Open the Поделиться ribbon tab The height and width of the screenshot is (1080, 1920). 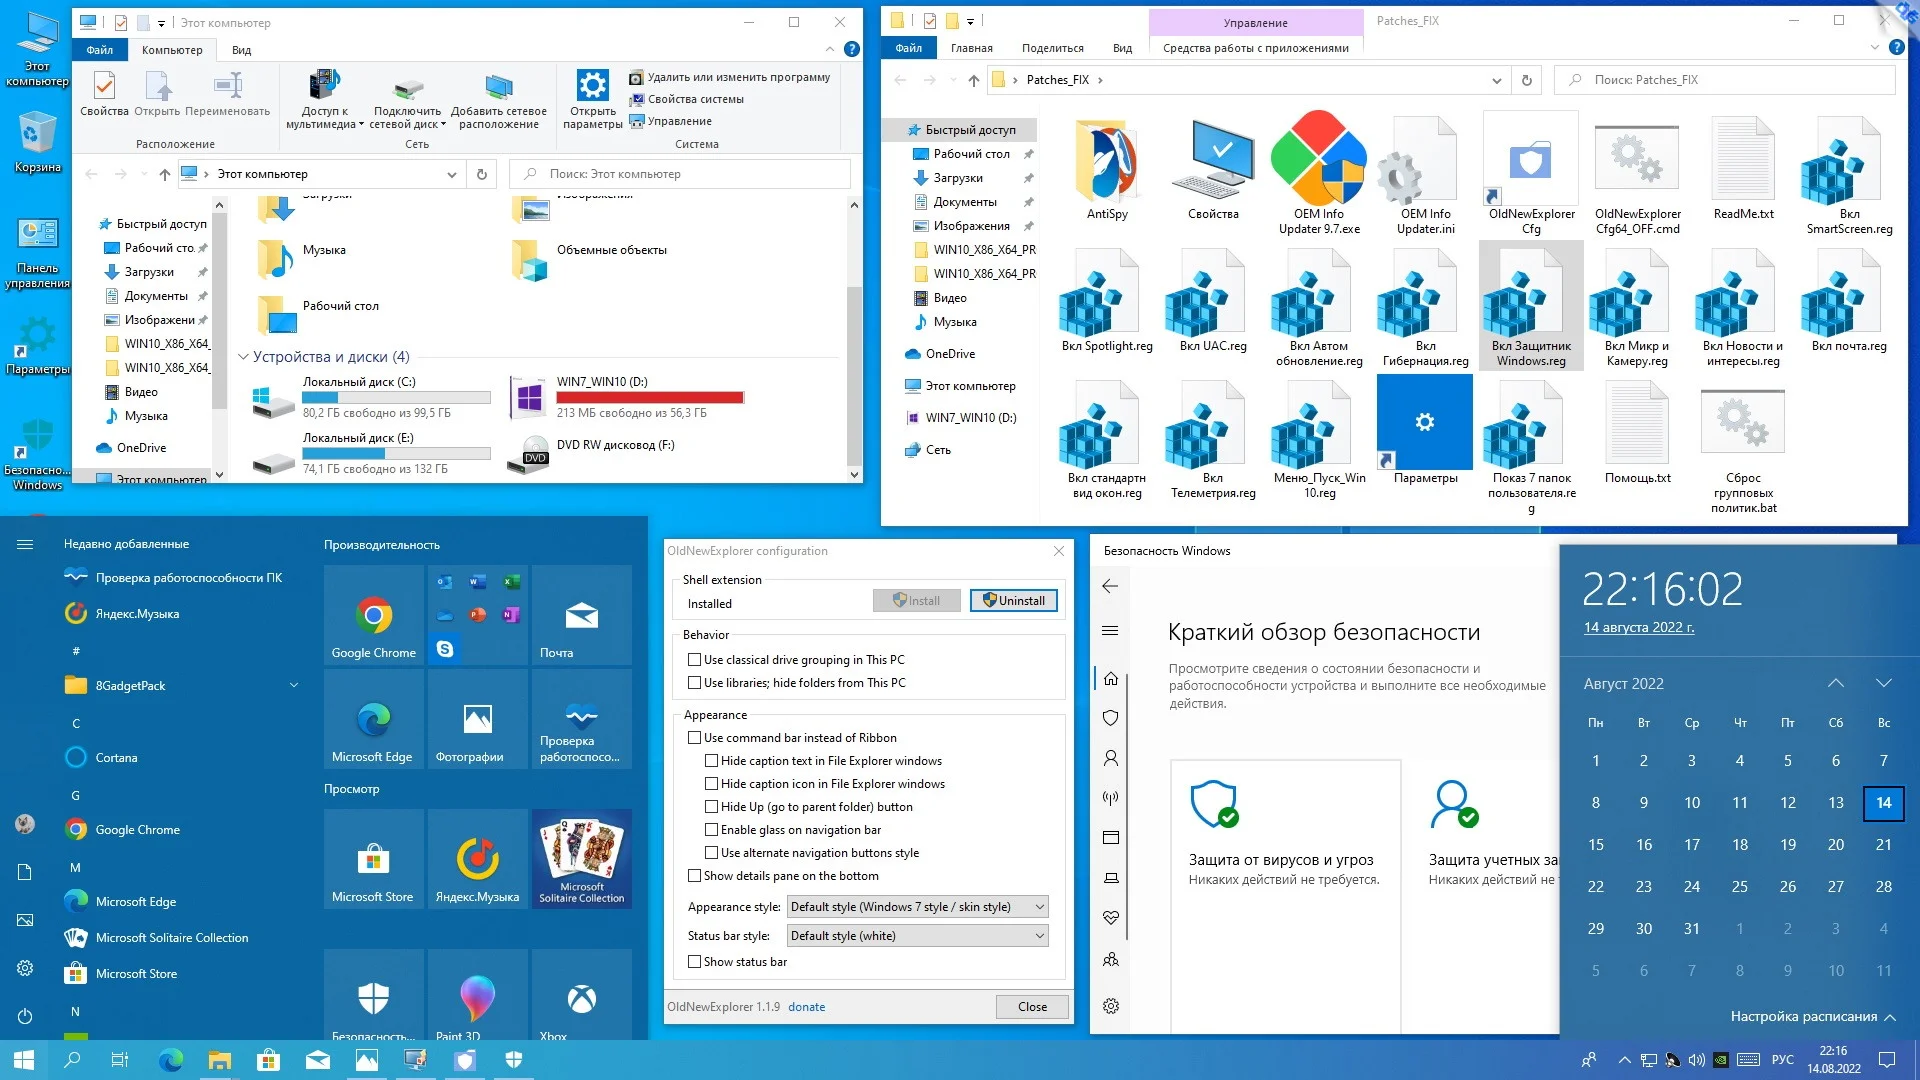[1052, 48]
